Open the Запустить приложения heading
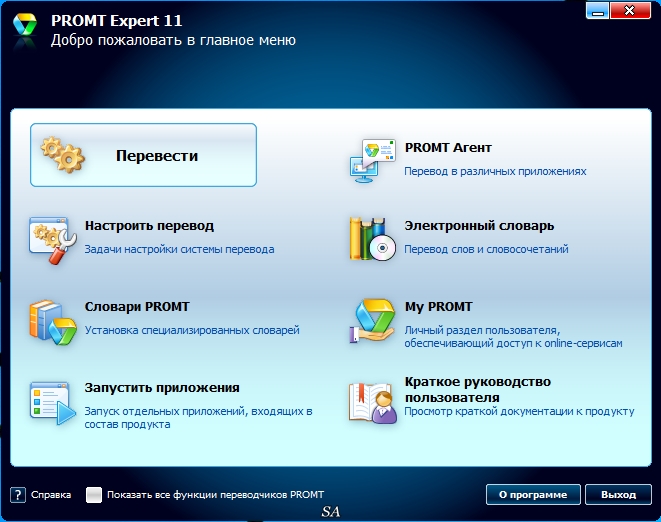661x522 pixels. click(162, 387)
